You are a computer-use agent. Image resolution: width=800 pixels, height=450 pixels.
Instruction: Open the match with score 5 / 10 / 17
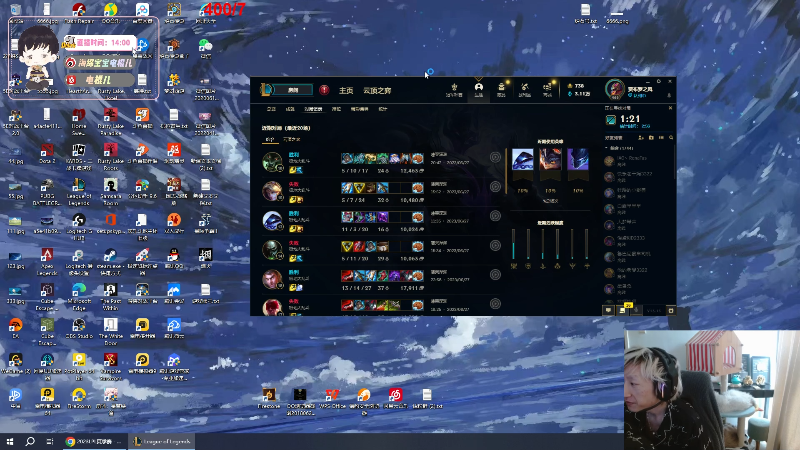[382, 162]
